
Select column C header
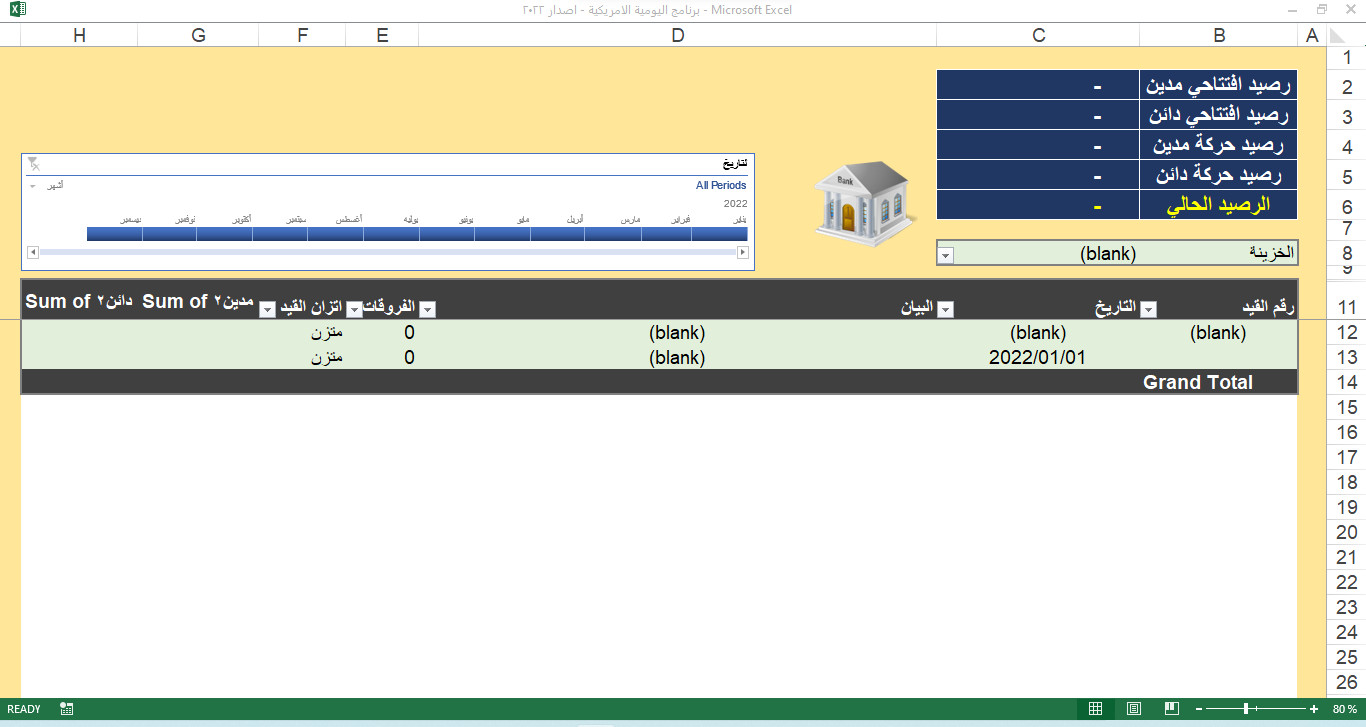[1038, 36]
